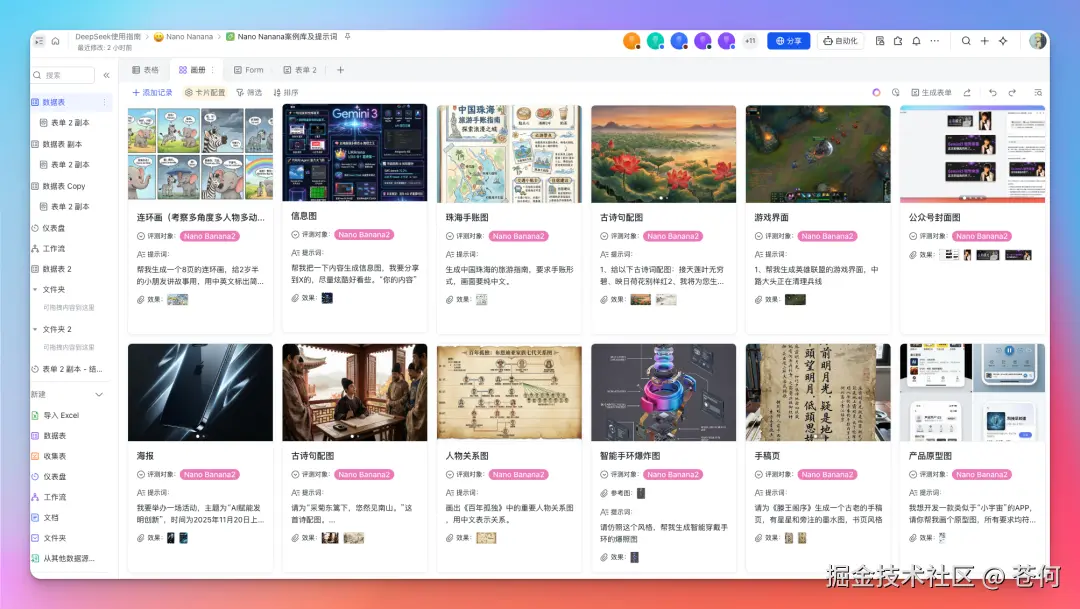This screenshot has height=609, width=1080.
Task: Open the 卡片配置 card settings
Action: click(x=206, y=92)
